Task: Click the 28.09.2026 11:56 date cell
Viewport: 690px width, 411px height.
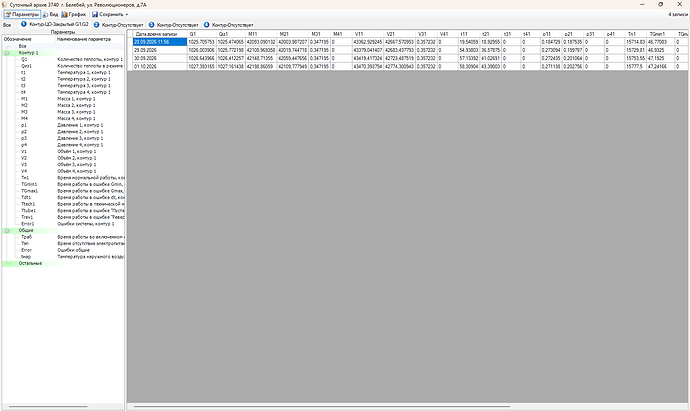Action: click(160, 42)
